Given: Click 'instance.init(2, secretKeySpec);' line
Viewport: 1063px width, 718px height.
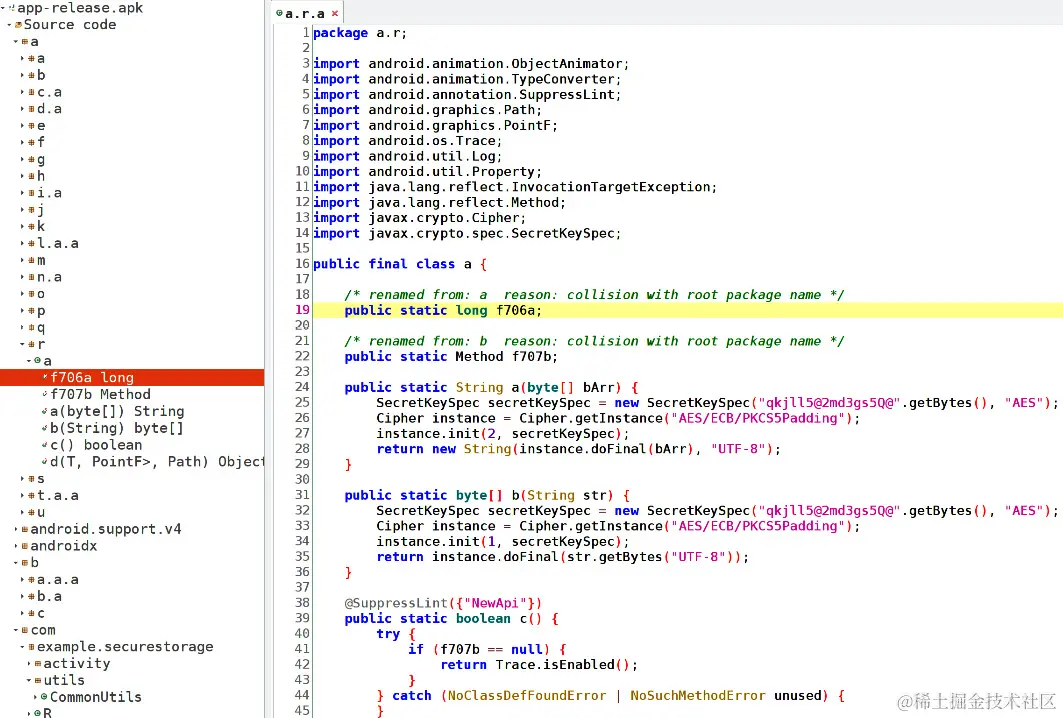Looking at the screenshot, I should click(502, 434).
